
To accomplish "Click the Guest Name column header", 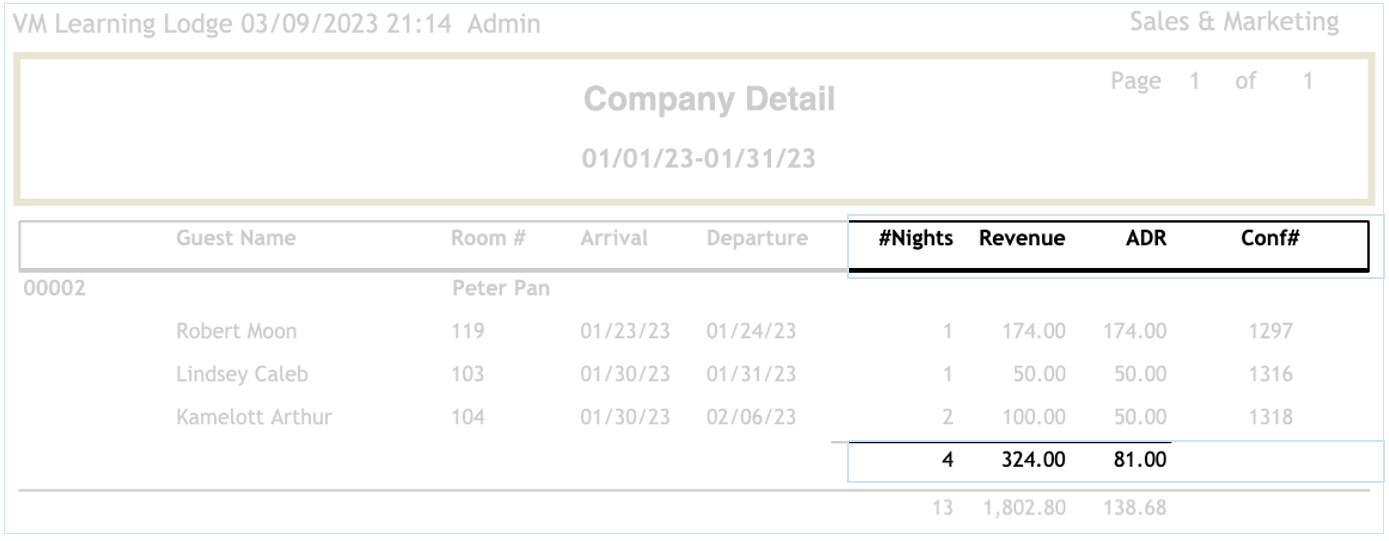I will click(x=236, y=239).
